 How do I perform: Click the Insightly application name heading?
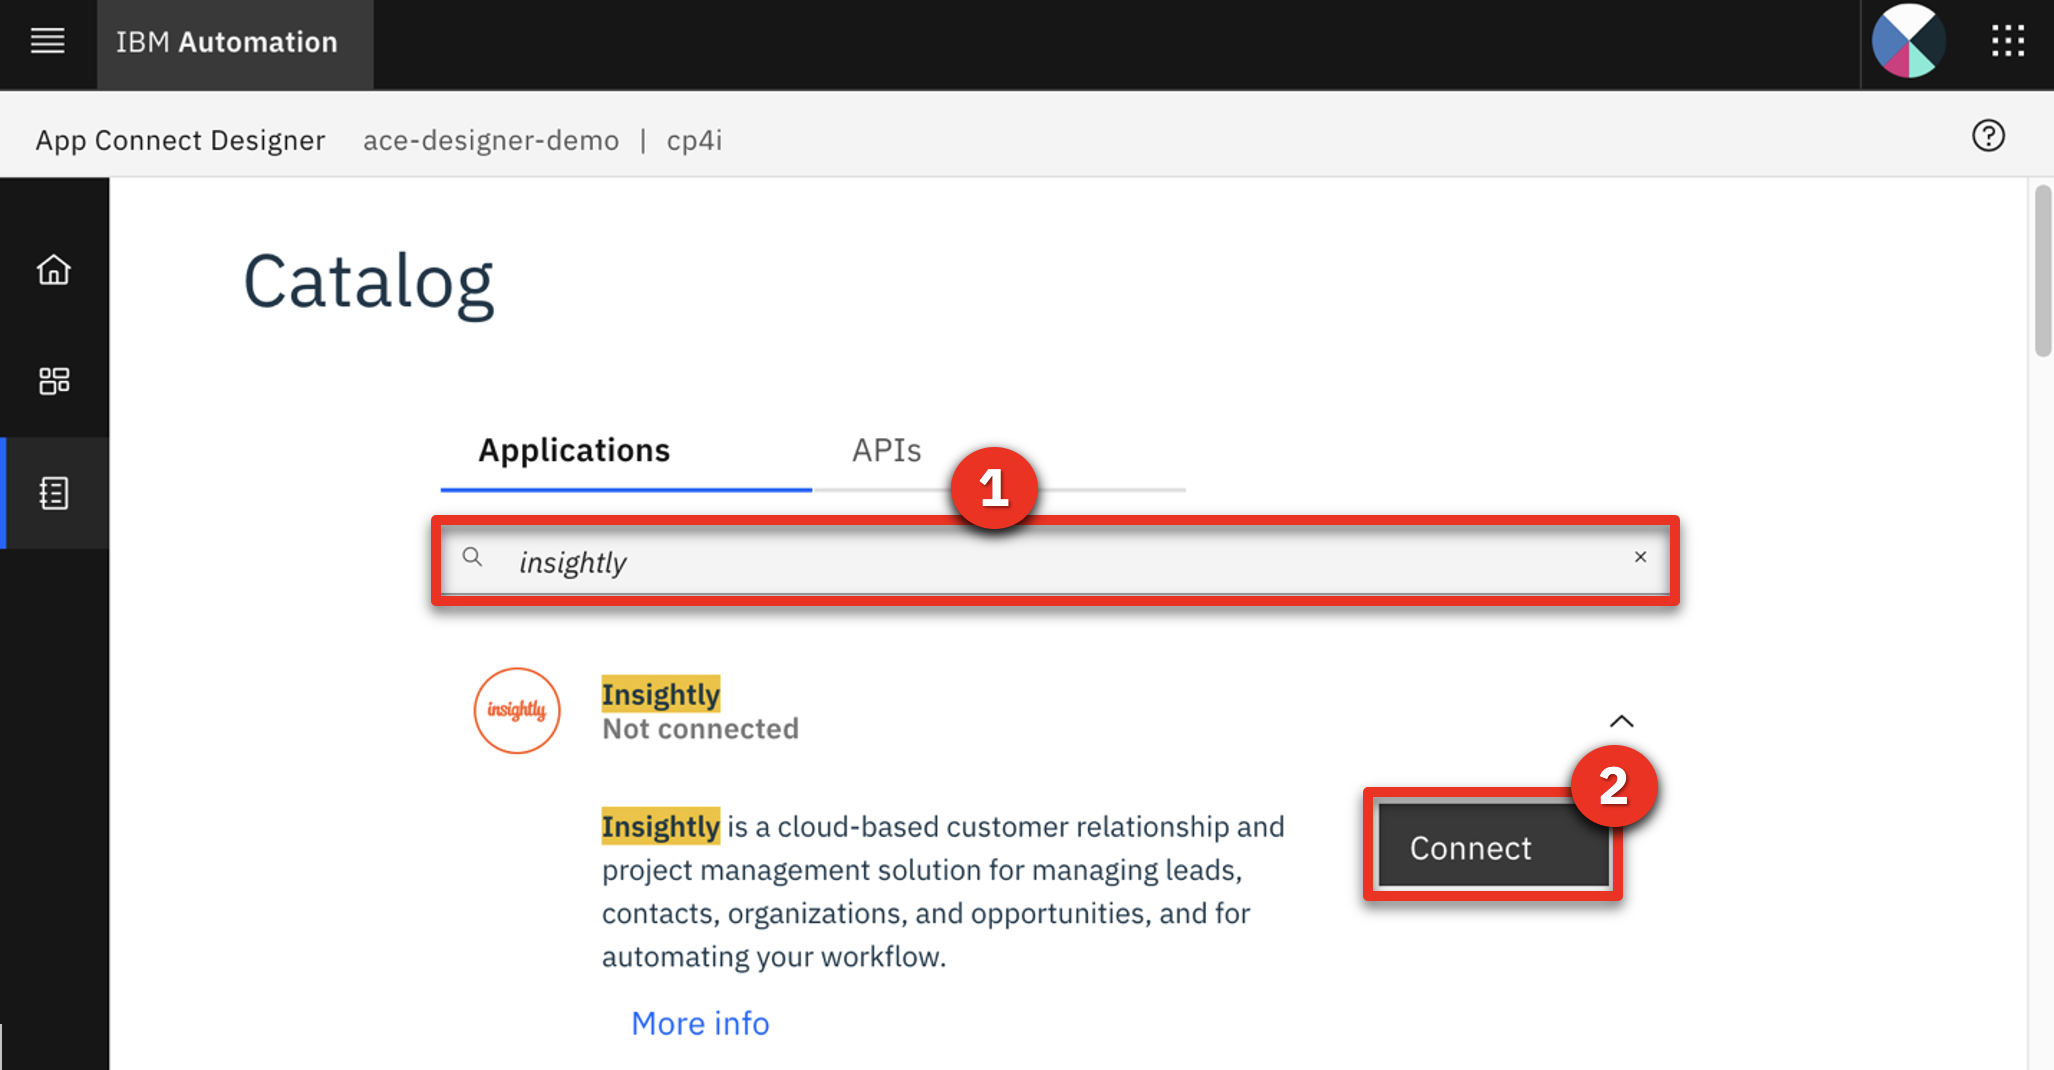[x=660, y=694]
